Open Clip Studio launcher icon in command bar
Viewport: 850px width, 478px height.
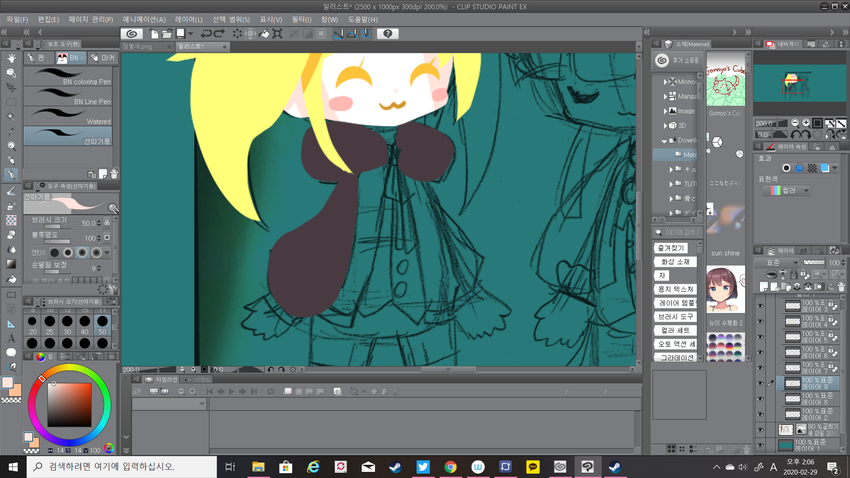(x=132, y=34)
